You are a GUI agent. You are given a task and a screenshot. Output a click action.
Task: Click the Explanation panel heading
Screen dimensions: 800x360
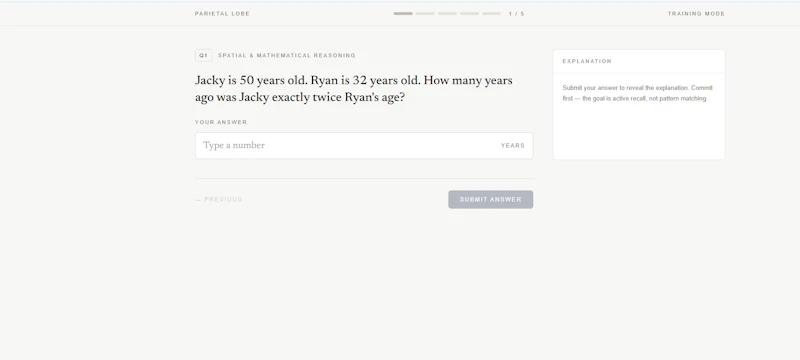point(587,61)
